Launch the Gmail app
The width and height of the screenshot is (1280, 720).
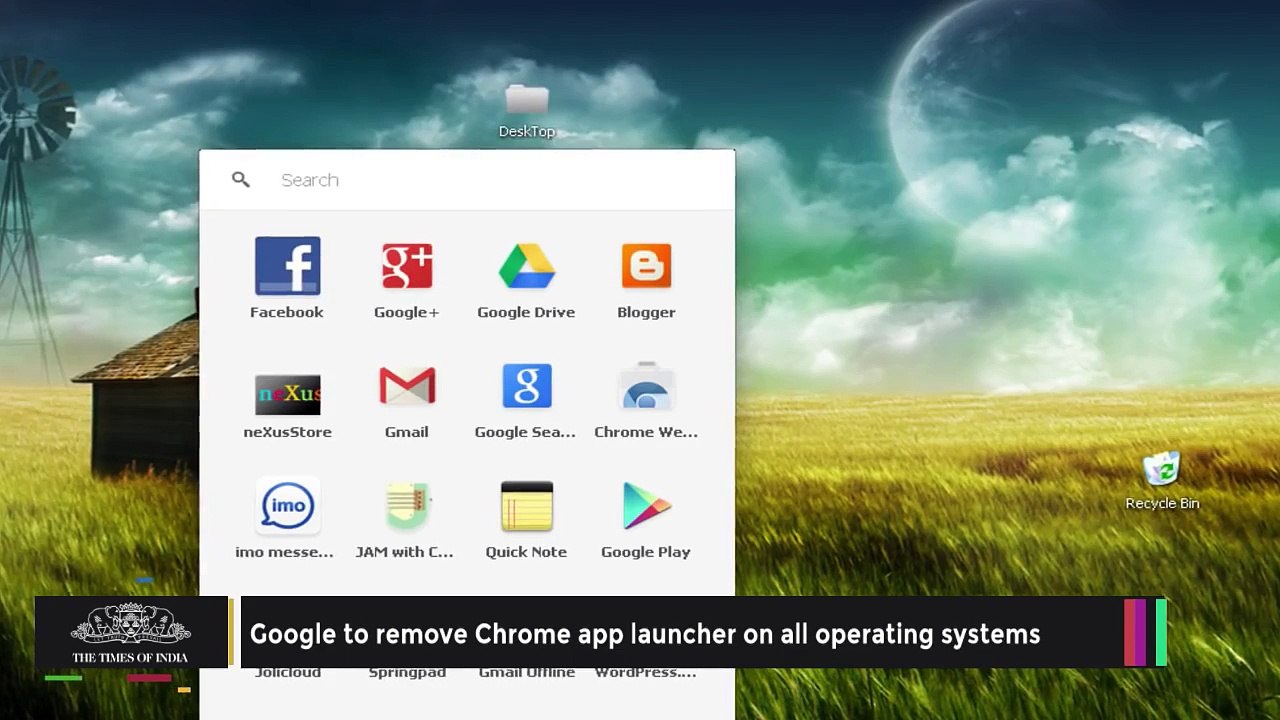[407, 386]
